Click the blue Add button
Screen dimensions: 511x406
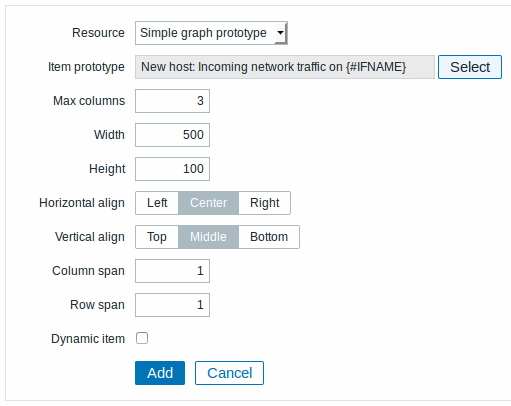click(160, 373)
